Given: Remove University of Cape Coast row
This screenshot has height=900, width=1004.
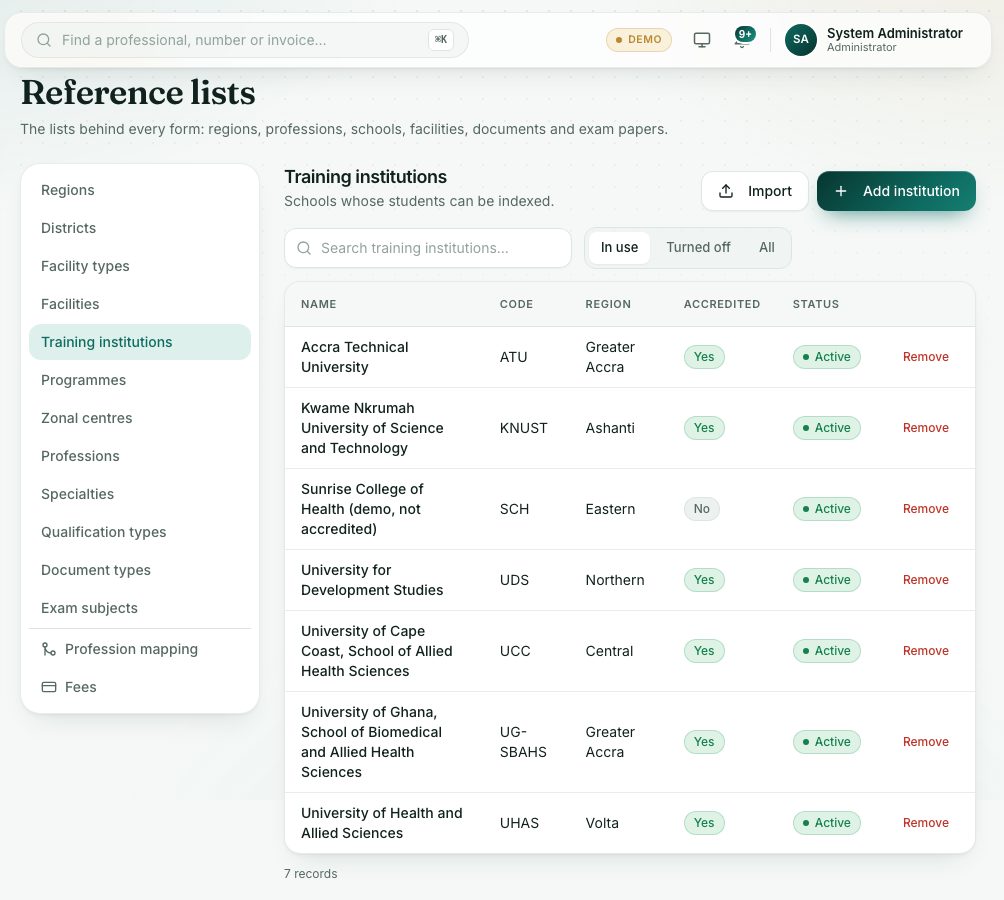Looking at the screenshot, I should pos(925,651).
